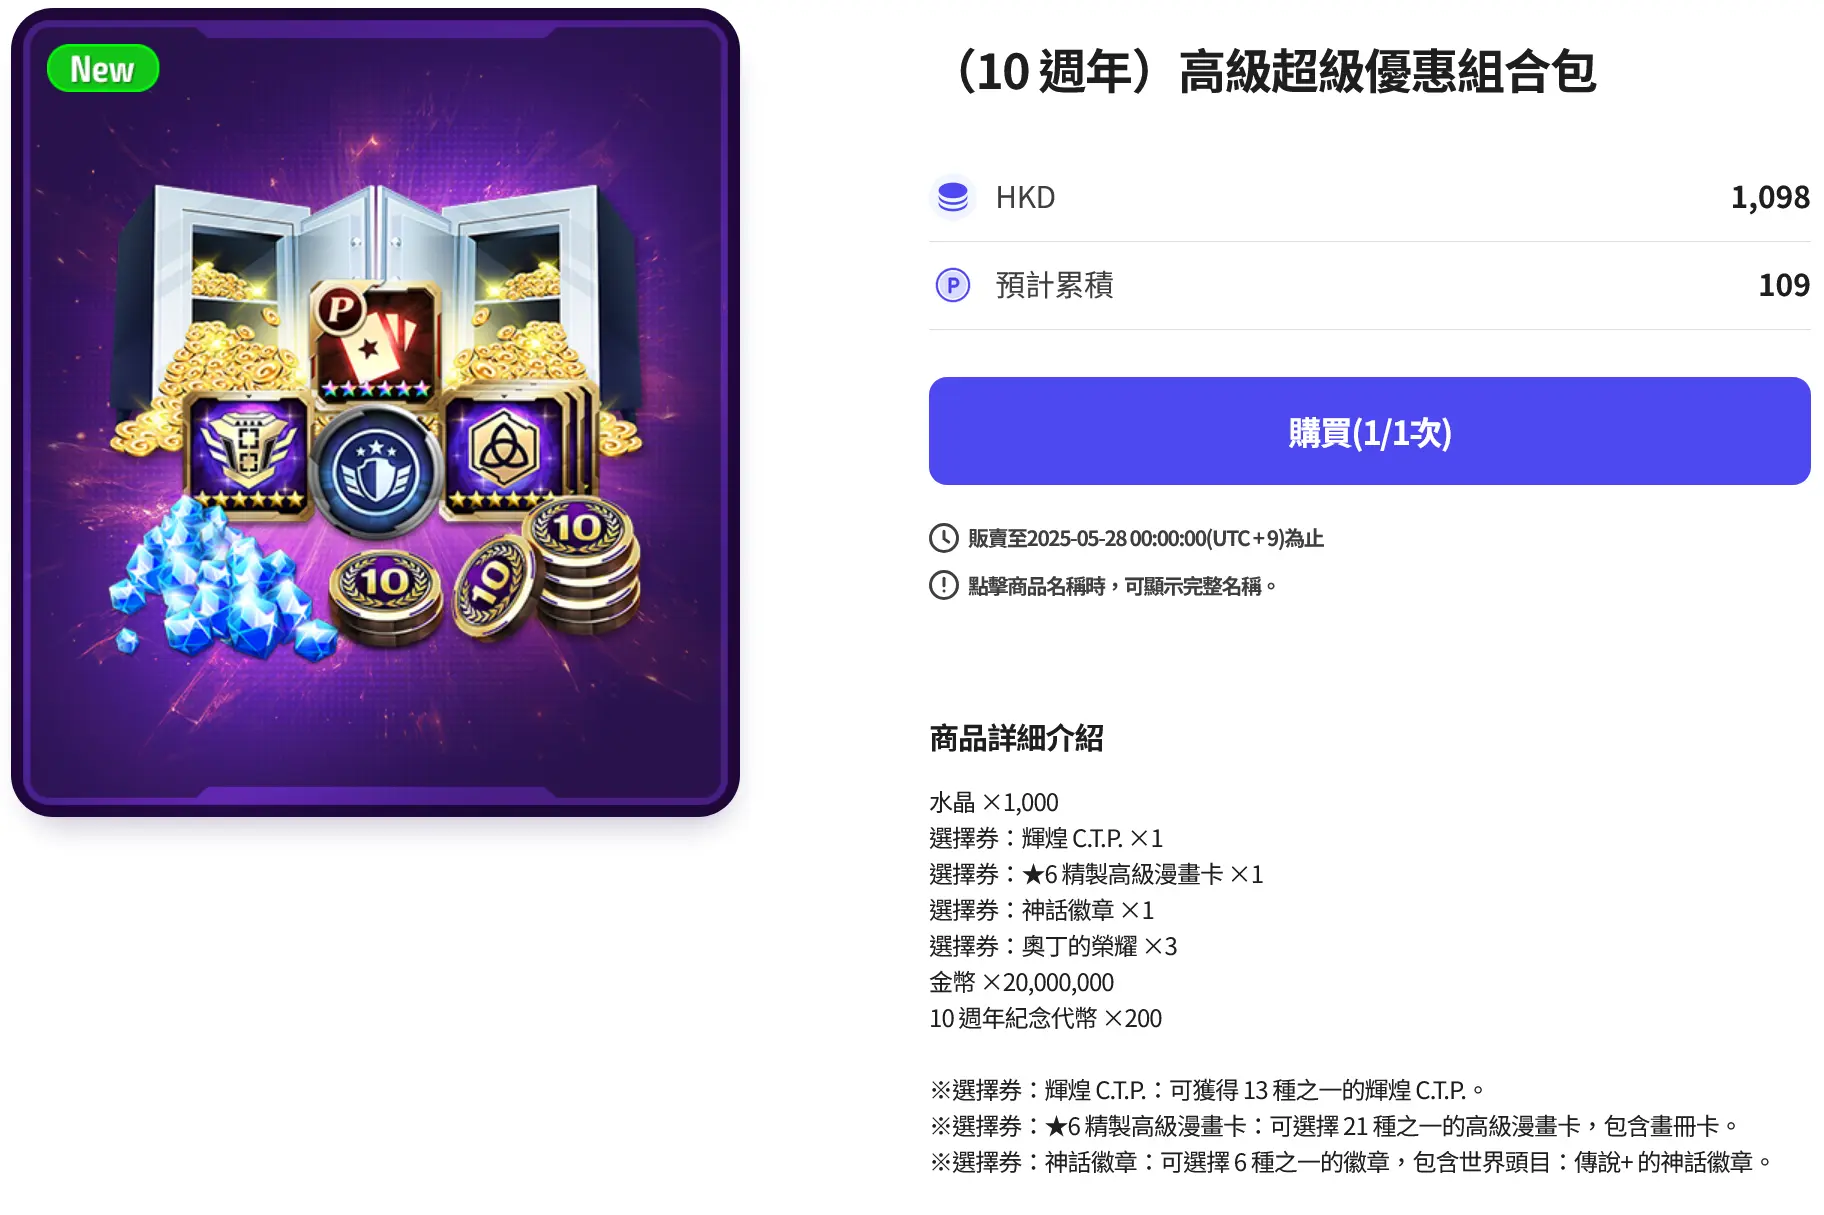The width and height of the screenshot is (1824, 1215).
Task: Click the P card ticket icon in artwork
Action: (x=376, y=342)
